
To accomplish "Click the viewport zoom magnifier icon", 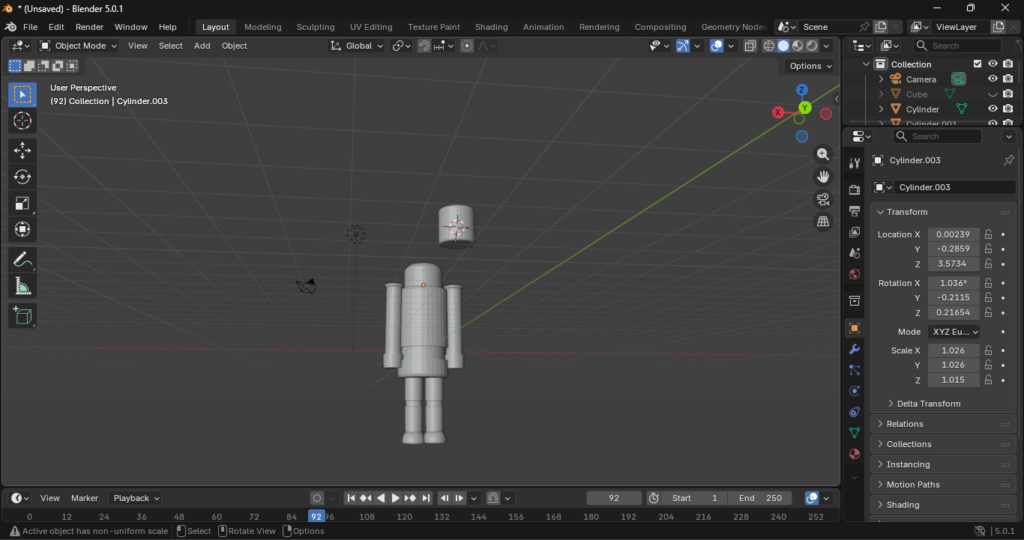I will click(x=823, y=154).
